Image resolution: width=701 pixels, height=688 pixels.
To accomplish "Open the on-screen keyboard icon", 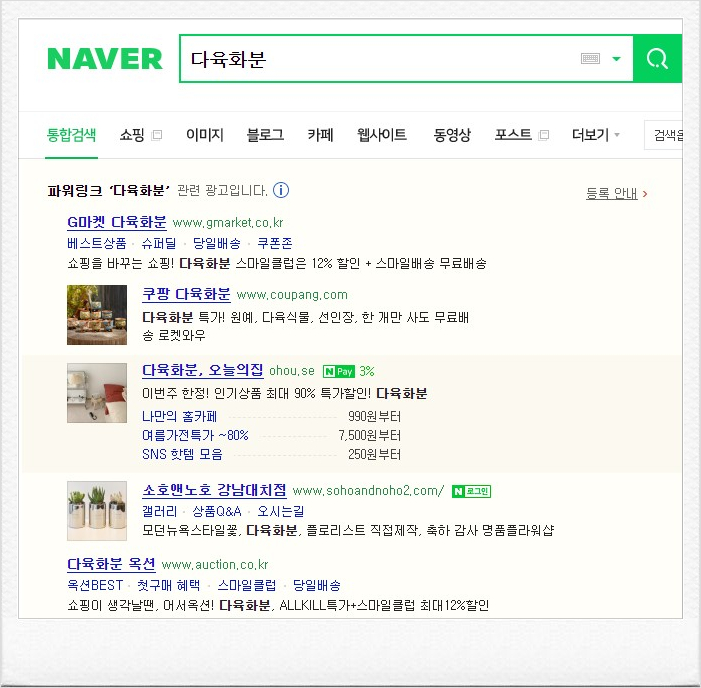I will (590, 59).
